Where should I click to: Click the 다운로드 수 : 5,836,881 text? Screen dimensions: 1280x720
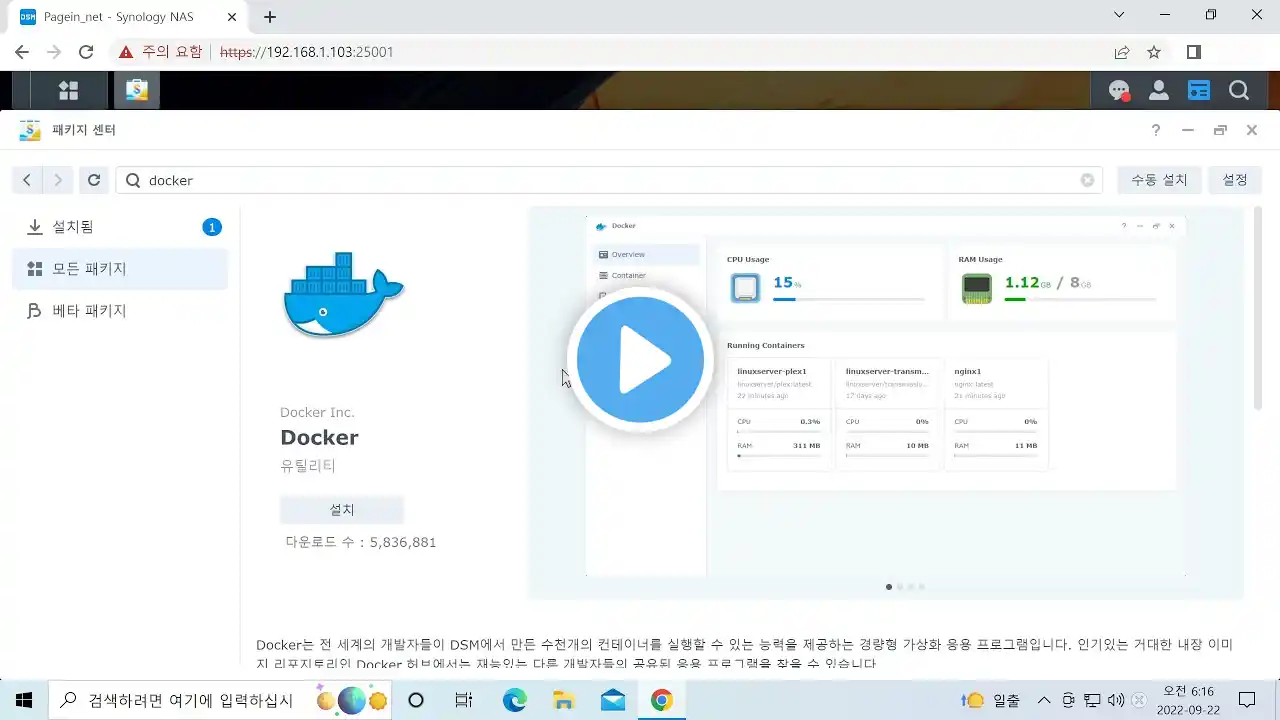pyautogui.click(x=360, y=542)
